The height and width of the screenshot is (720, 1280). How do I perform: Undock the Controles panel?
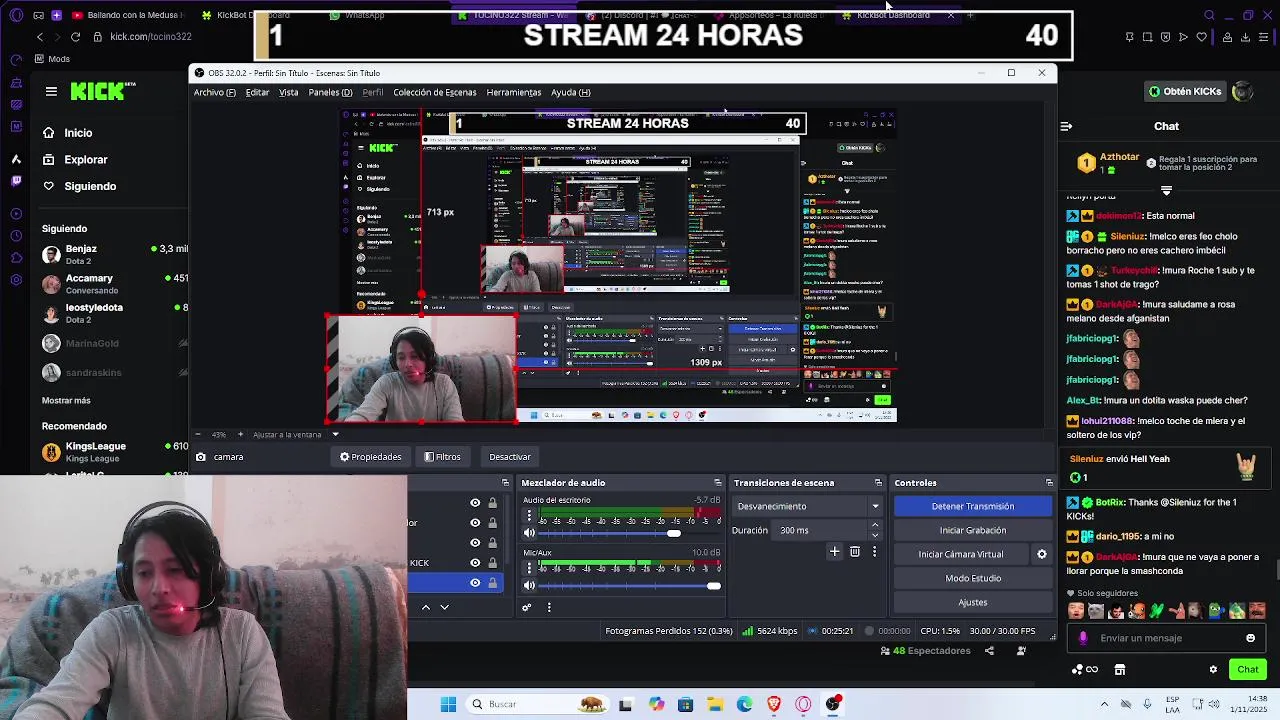point(1049,483)
